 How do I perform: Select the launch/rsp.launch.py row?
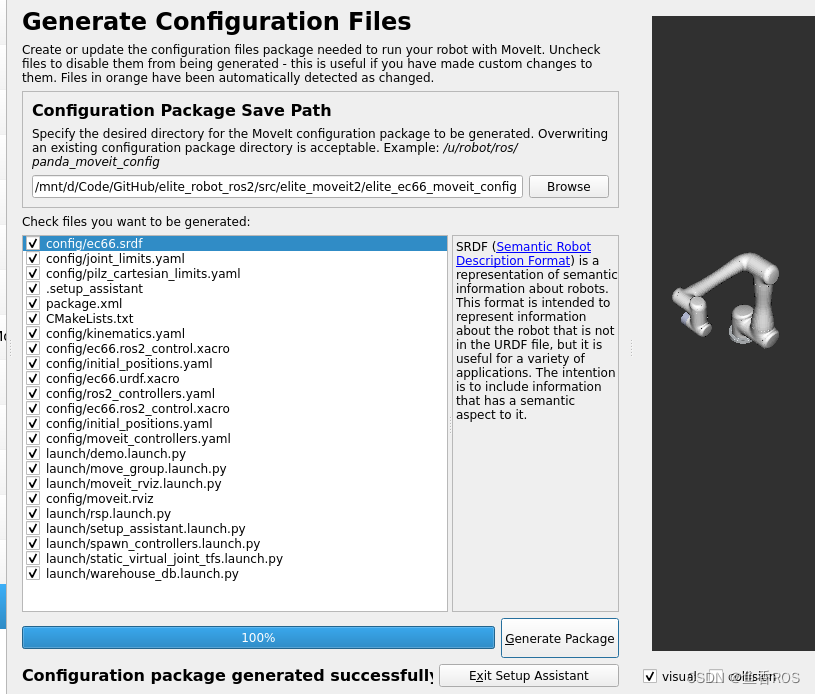[x=235, y=514]
